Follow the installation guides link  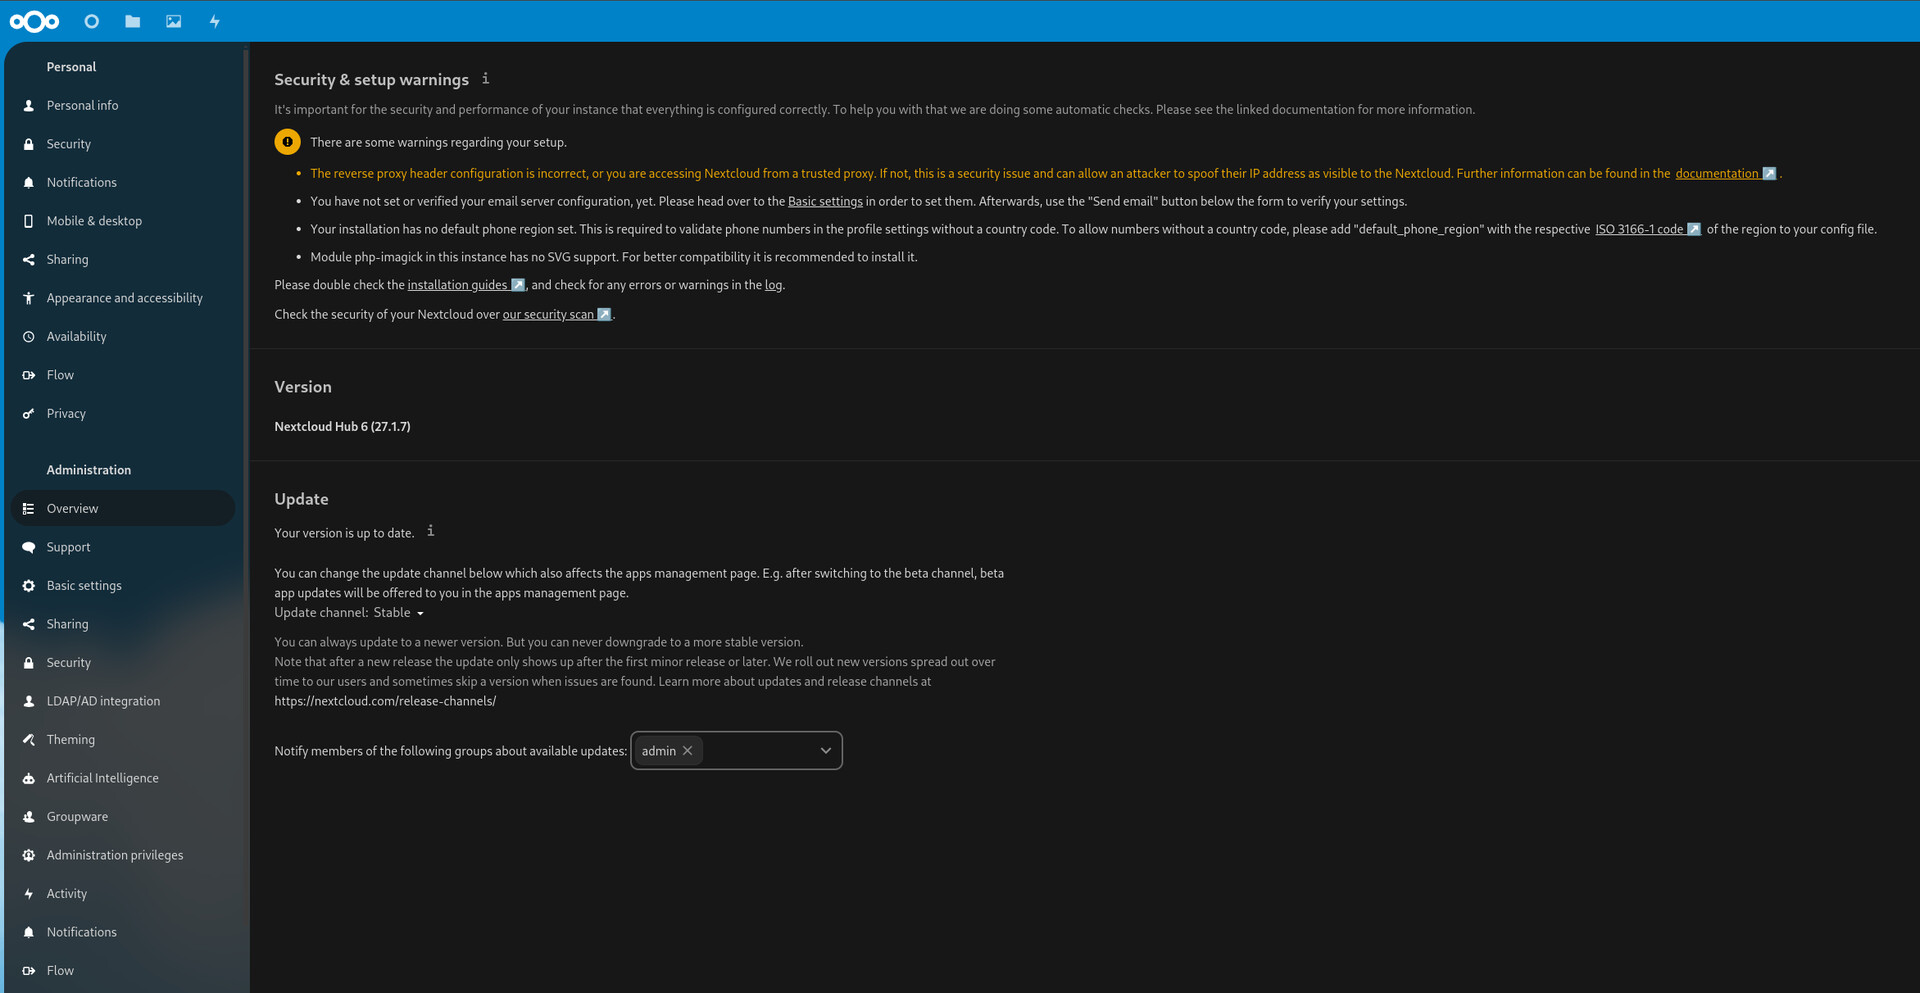[459, 284]
